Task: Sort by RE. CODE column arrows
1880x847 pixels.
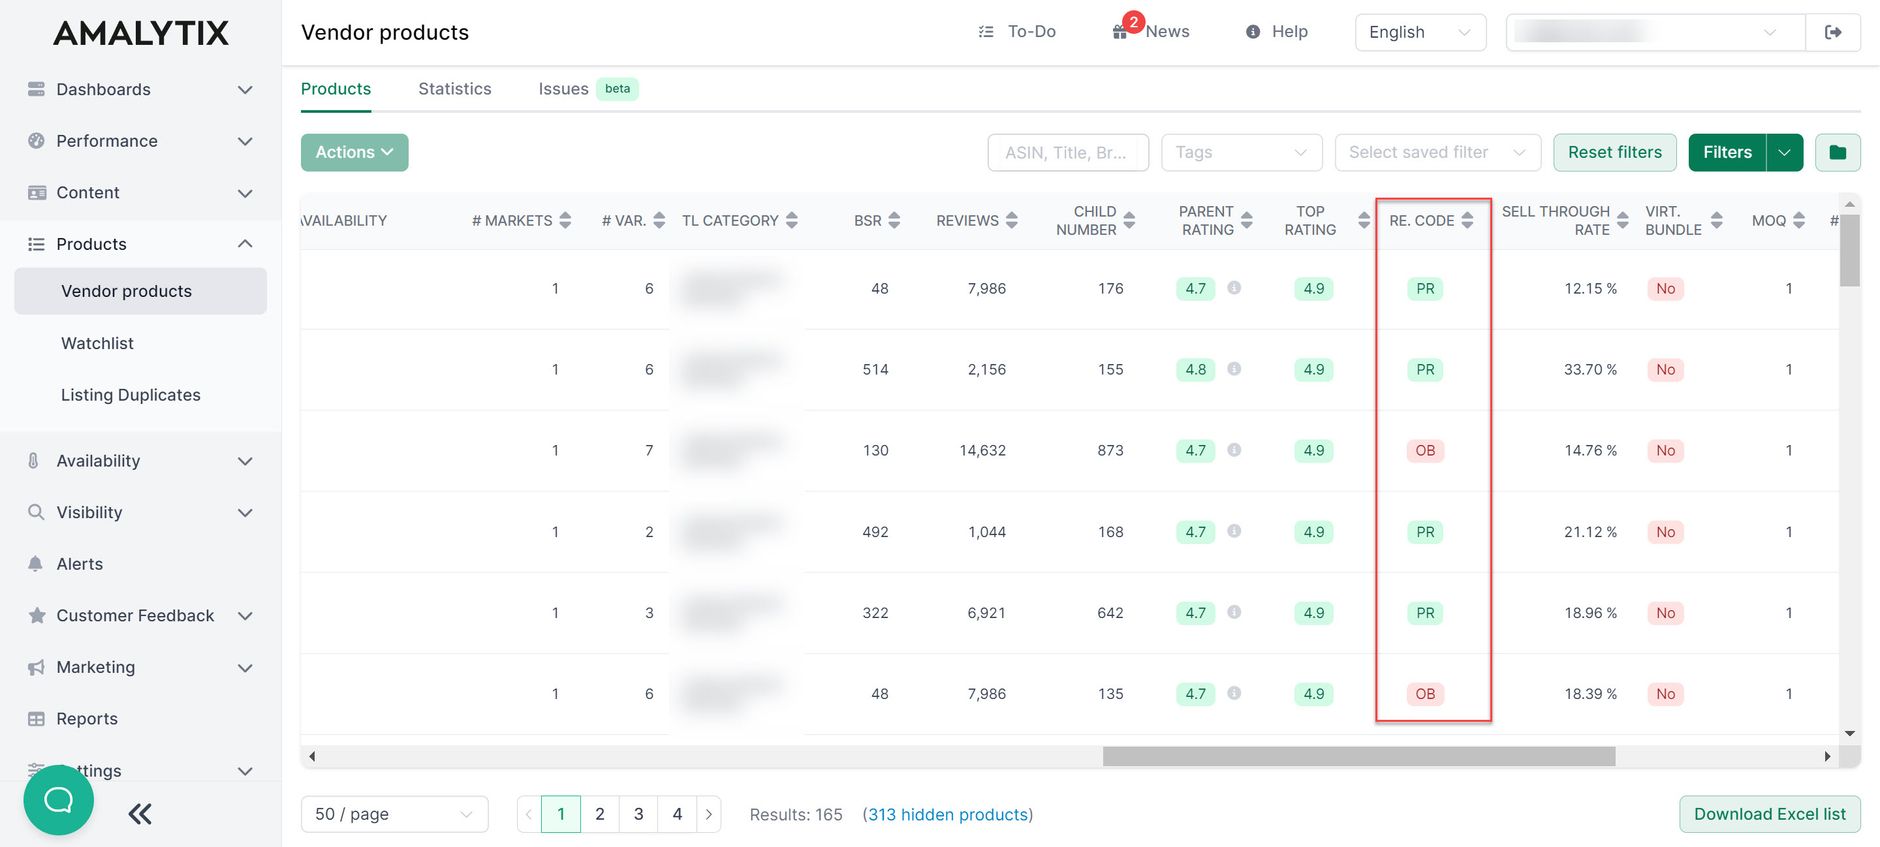Action: (x=1468, y=220)
